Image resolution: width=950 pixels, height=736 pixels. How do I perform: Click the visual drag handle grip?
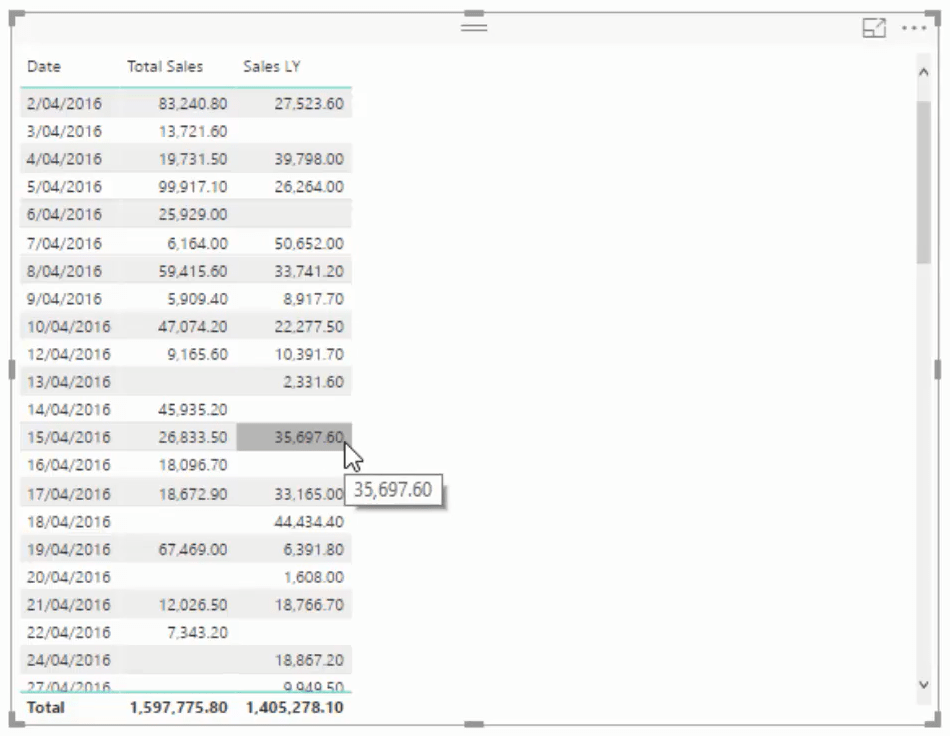(x=474, y=27)
